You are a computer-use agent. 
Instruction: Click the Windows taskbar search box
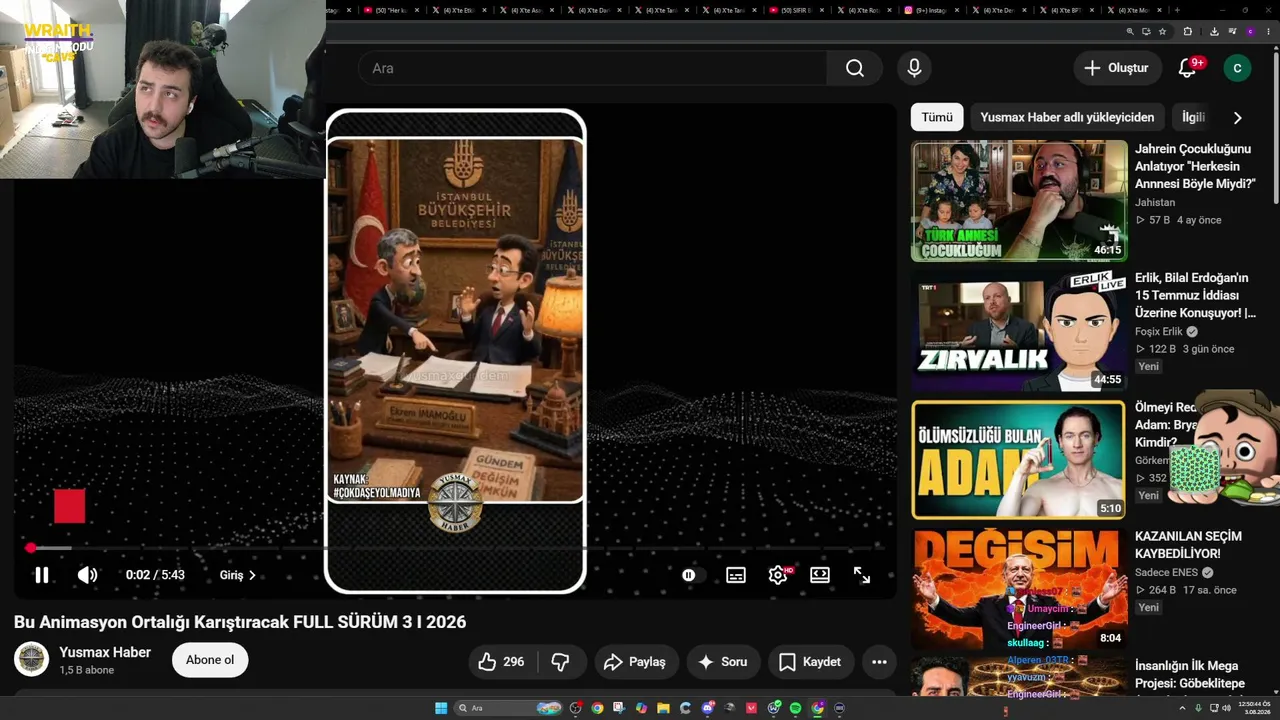coord(508,708)
